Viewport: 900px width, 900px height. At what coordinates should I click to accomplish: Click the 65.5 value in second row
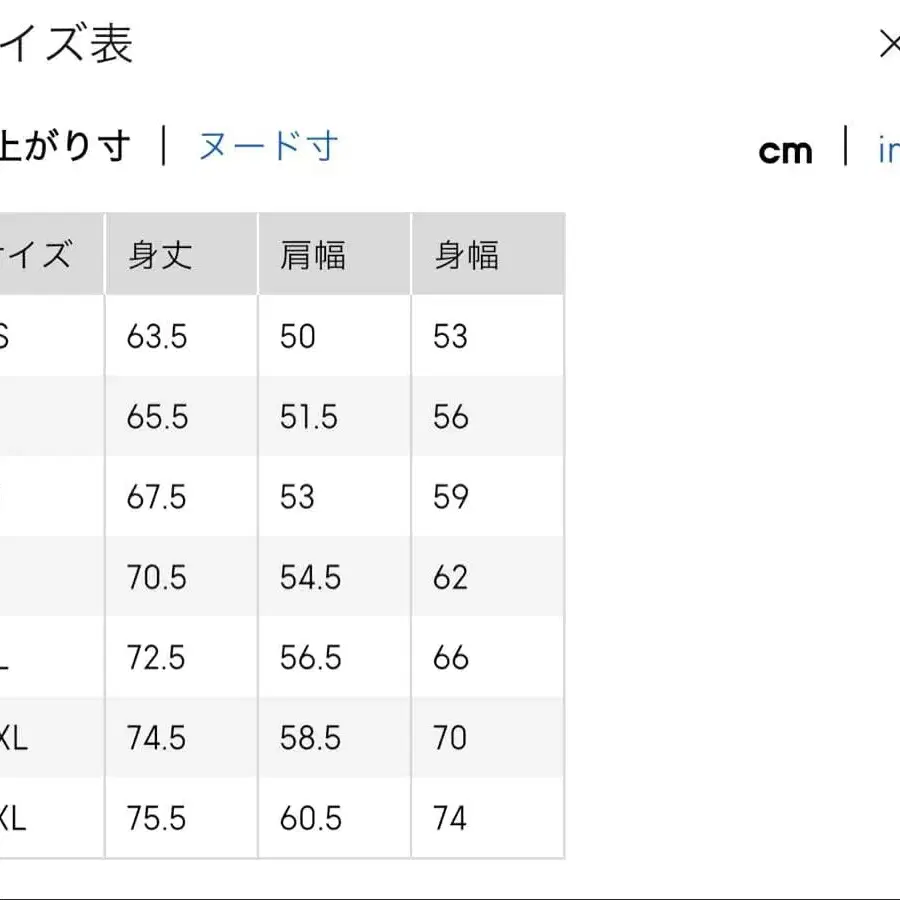[155, 417]
